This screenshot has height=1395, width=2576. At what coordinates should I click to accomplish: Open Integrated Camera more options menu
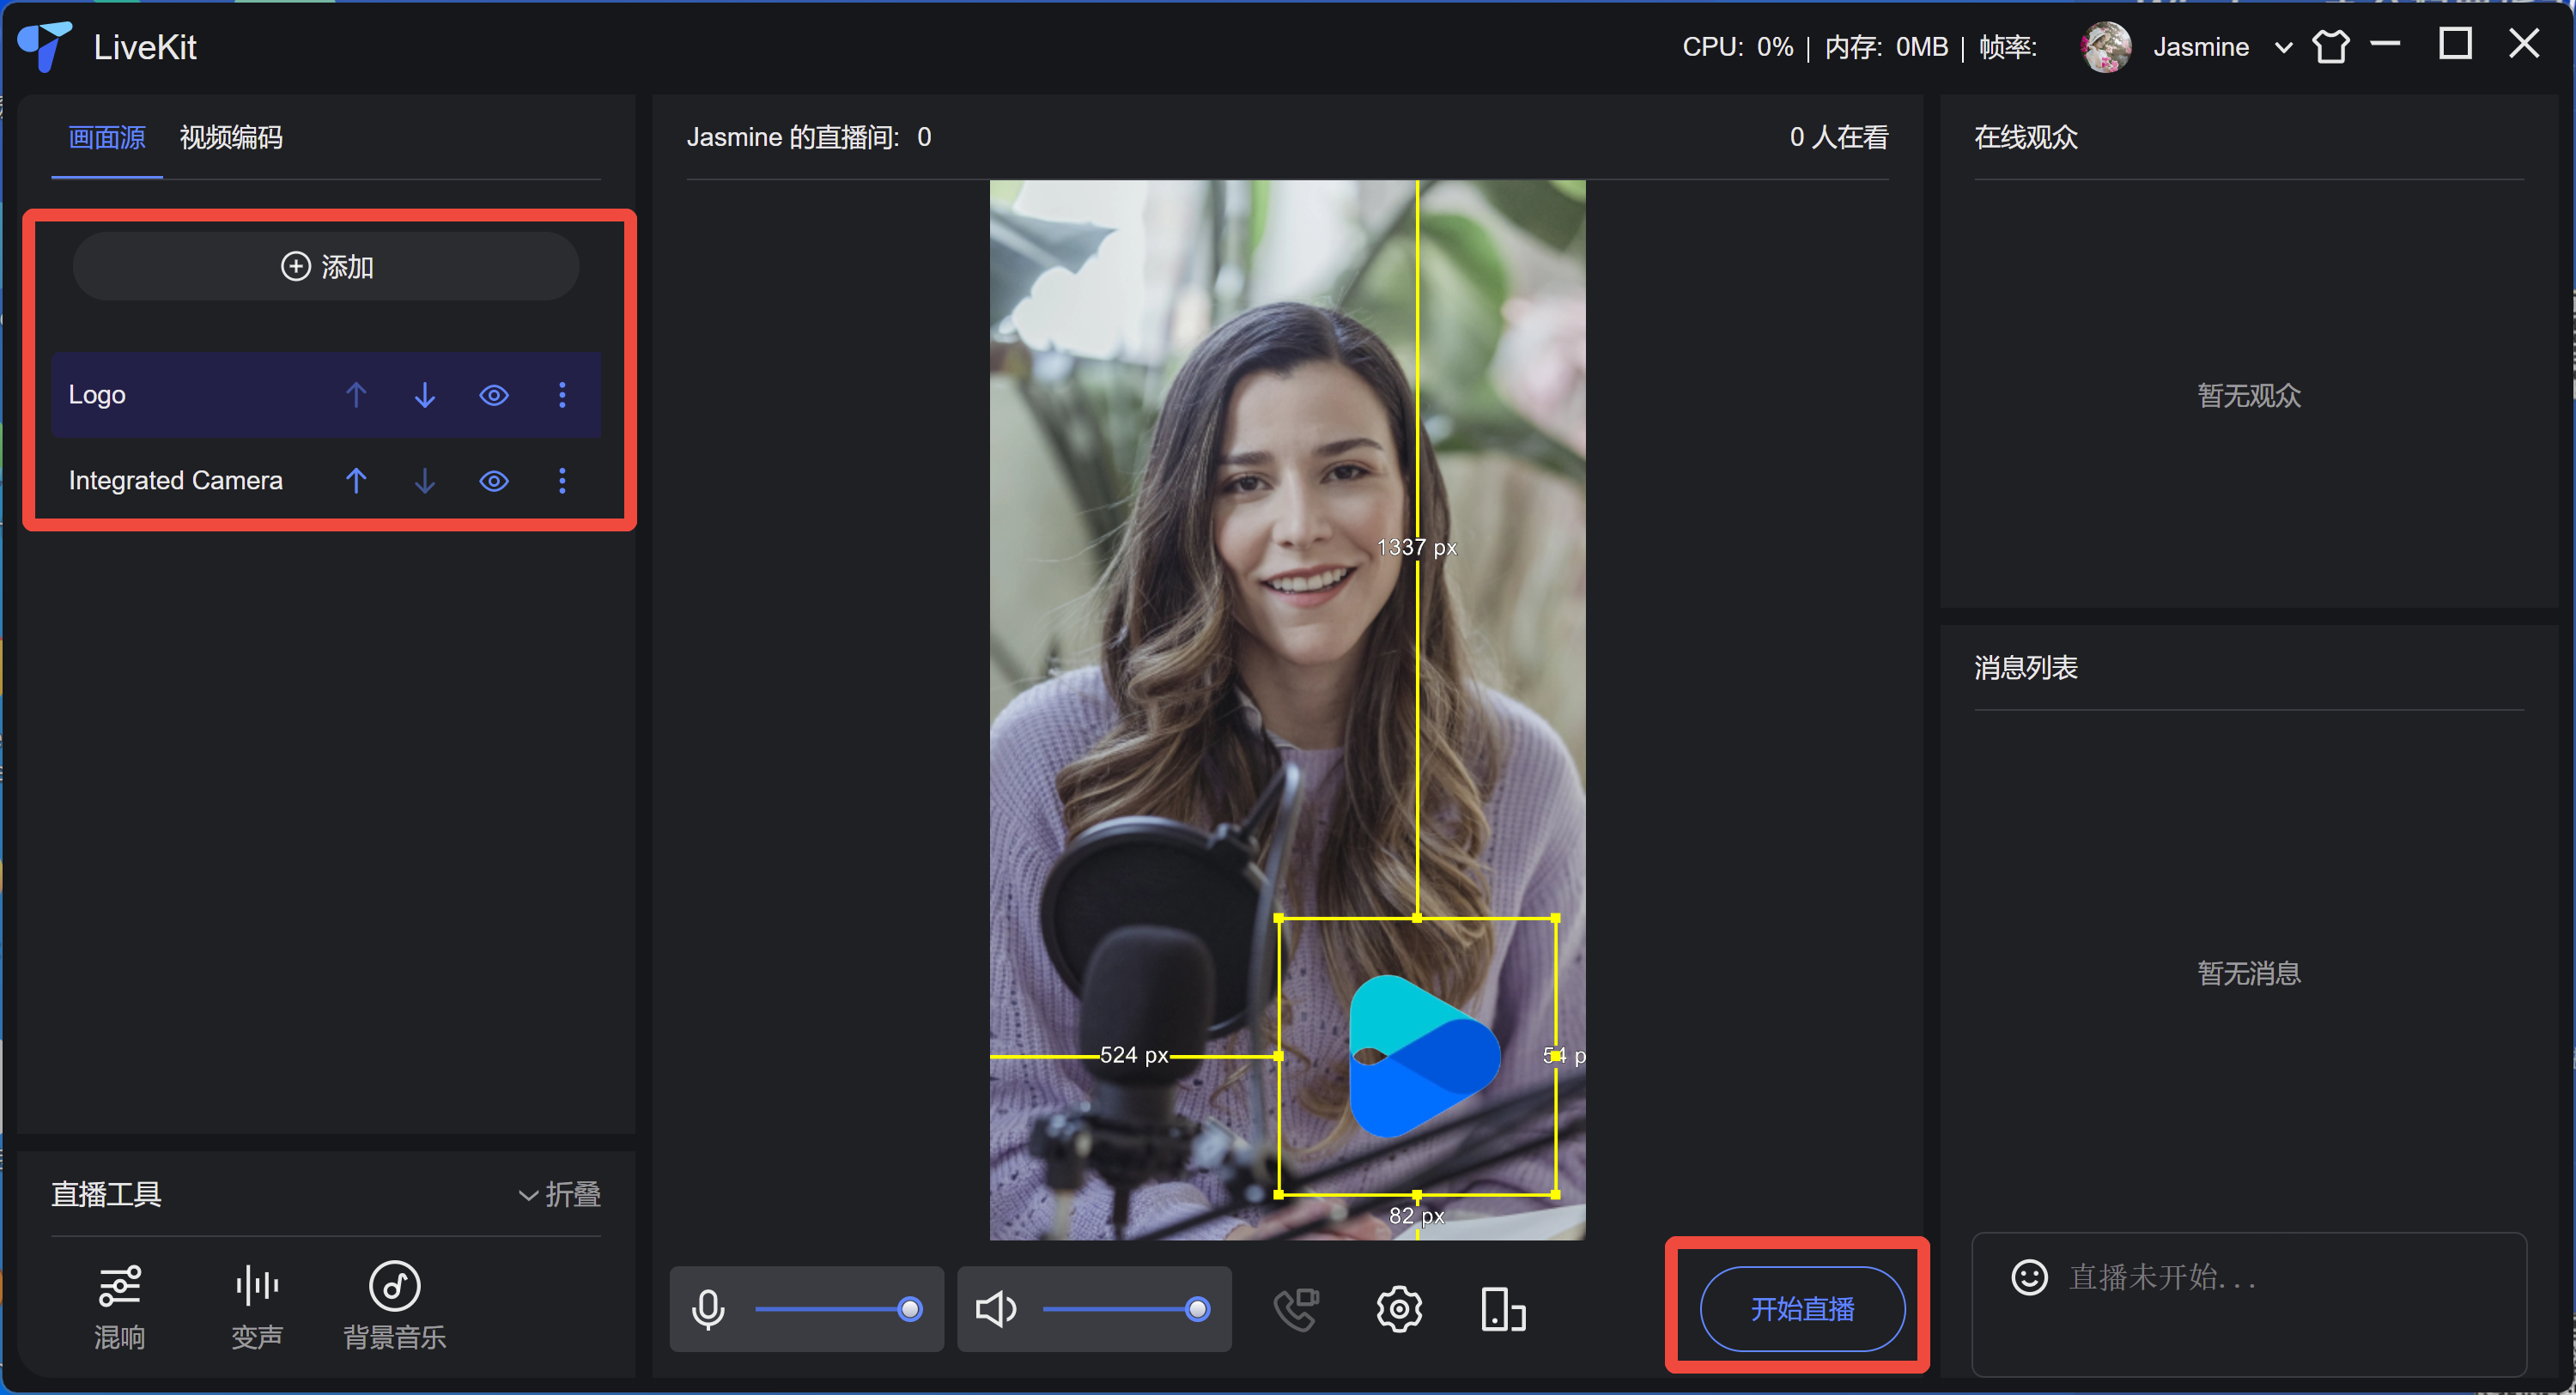[562, 481]
